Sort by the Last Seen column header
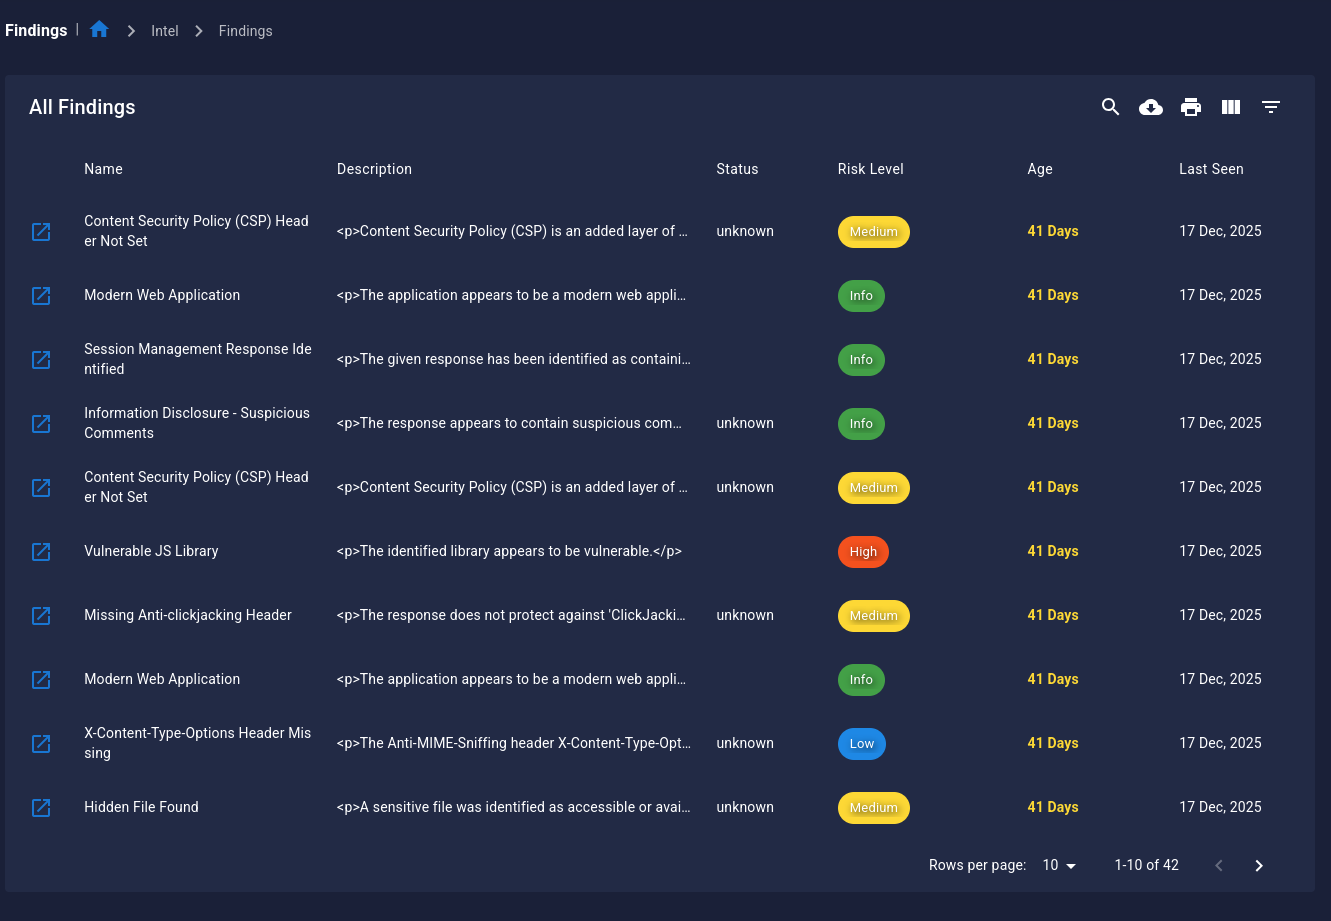Screen dimensions: 1331x921 [1211, 169]
